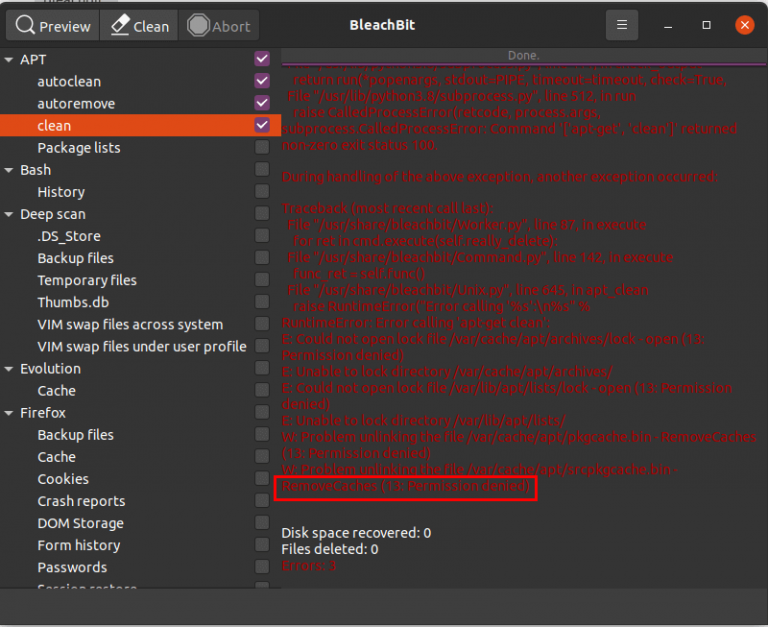Enable the Deep scan group checkbox

[262, 214]
